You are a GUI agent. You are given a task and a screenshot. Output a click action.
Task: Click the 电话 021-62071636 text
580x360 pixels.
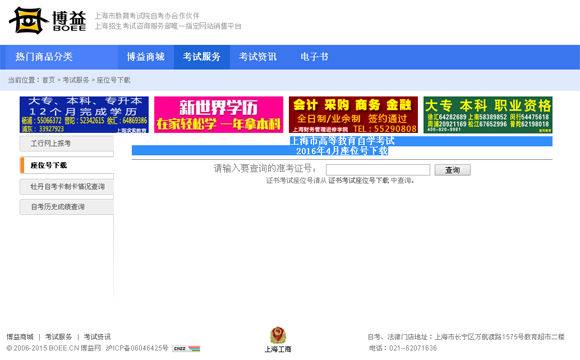[403, 348]
